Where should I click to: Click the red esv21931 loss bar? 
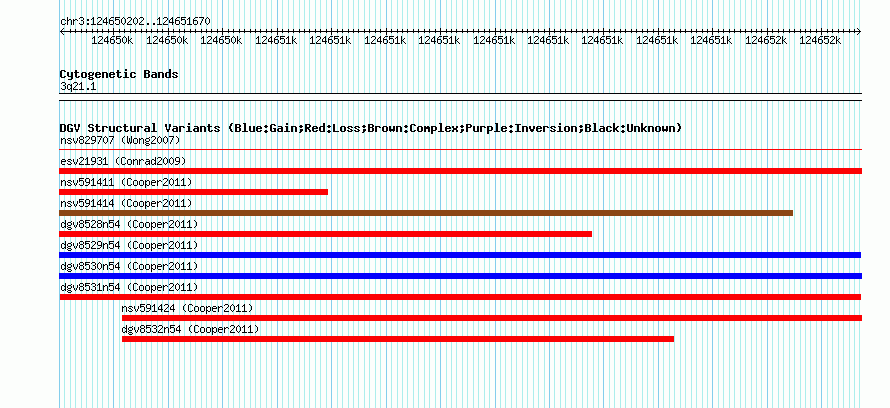pyautogui.click(x=460, y=171)
